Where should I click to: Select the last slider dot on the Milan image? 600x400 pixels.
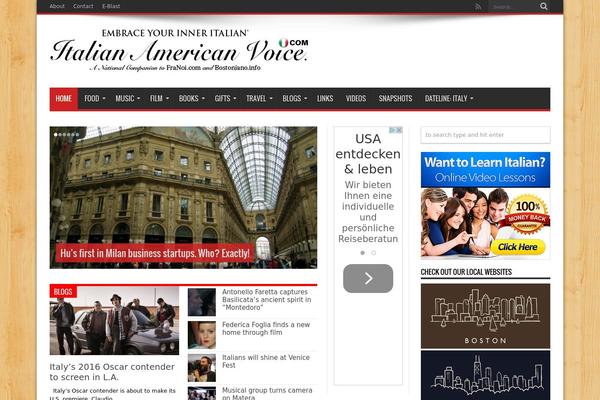(x=77, y=135)
